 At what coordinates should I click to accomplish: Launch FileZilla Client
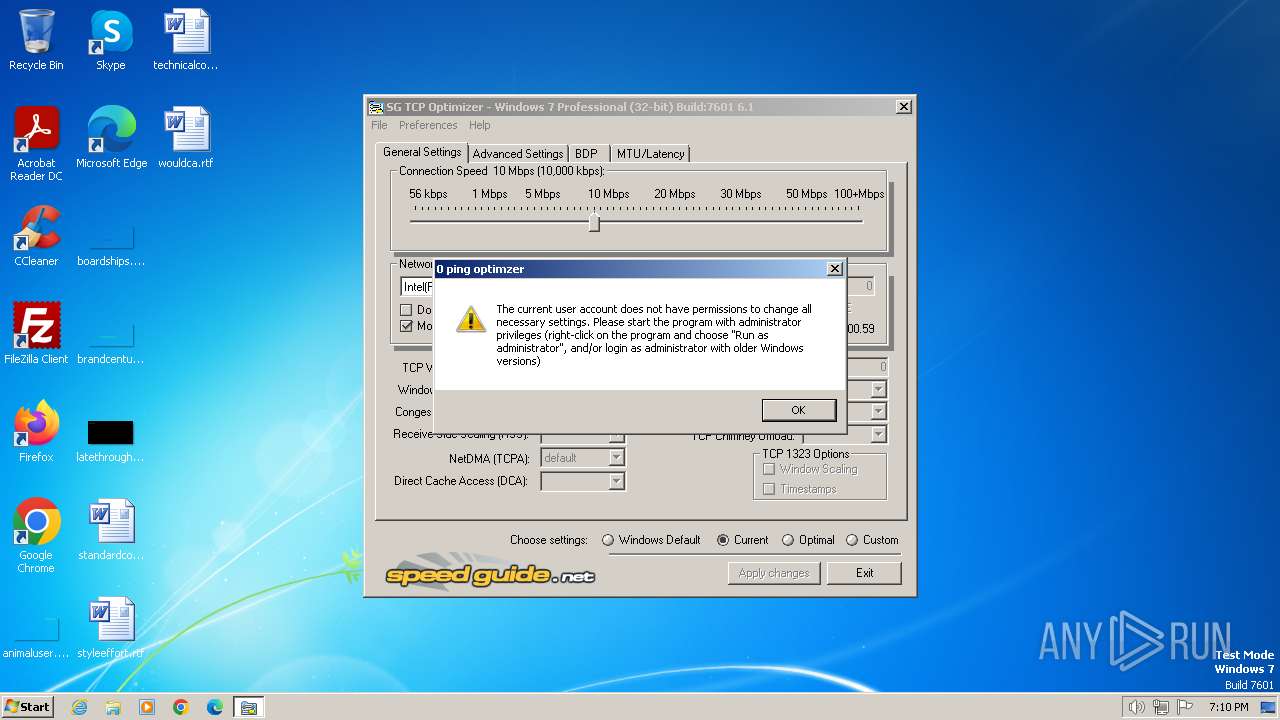tap(36, 334)
